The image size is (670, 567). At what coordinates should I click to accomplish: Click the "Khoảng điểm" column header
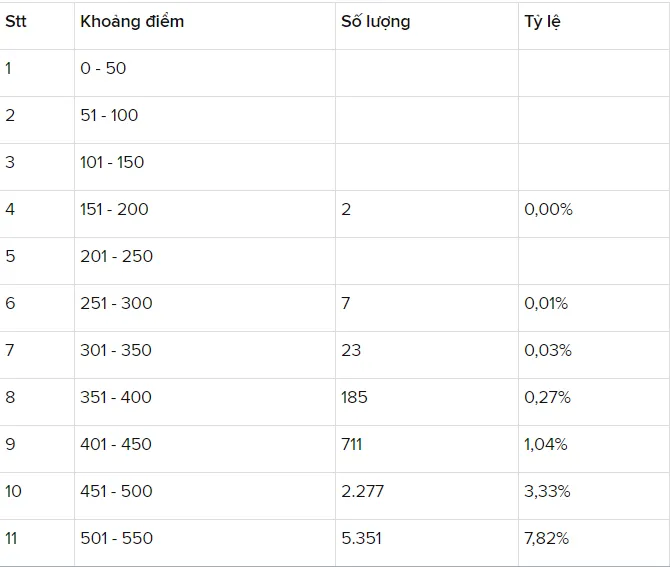click(132, 22)
